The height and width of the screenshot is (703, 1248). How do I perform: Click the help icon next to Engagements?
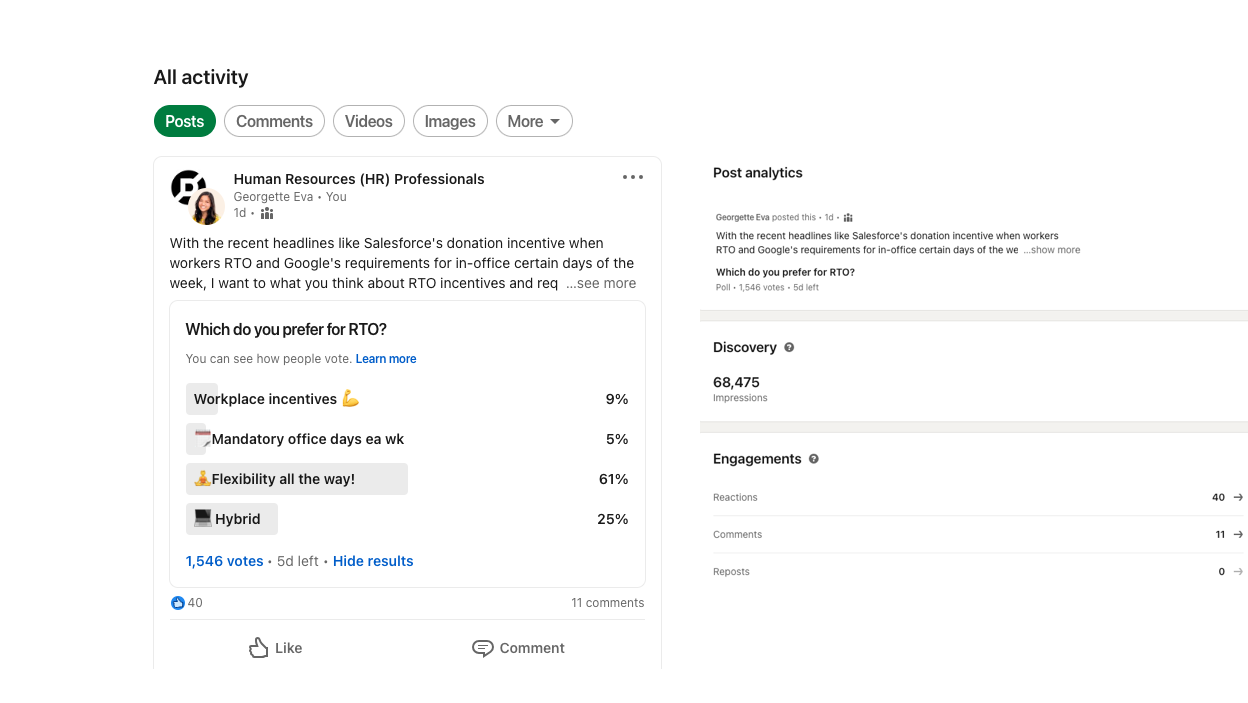[x=813, y=459]
